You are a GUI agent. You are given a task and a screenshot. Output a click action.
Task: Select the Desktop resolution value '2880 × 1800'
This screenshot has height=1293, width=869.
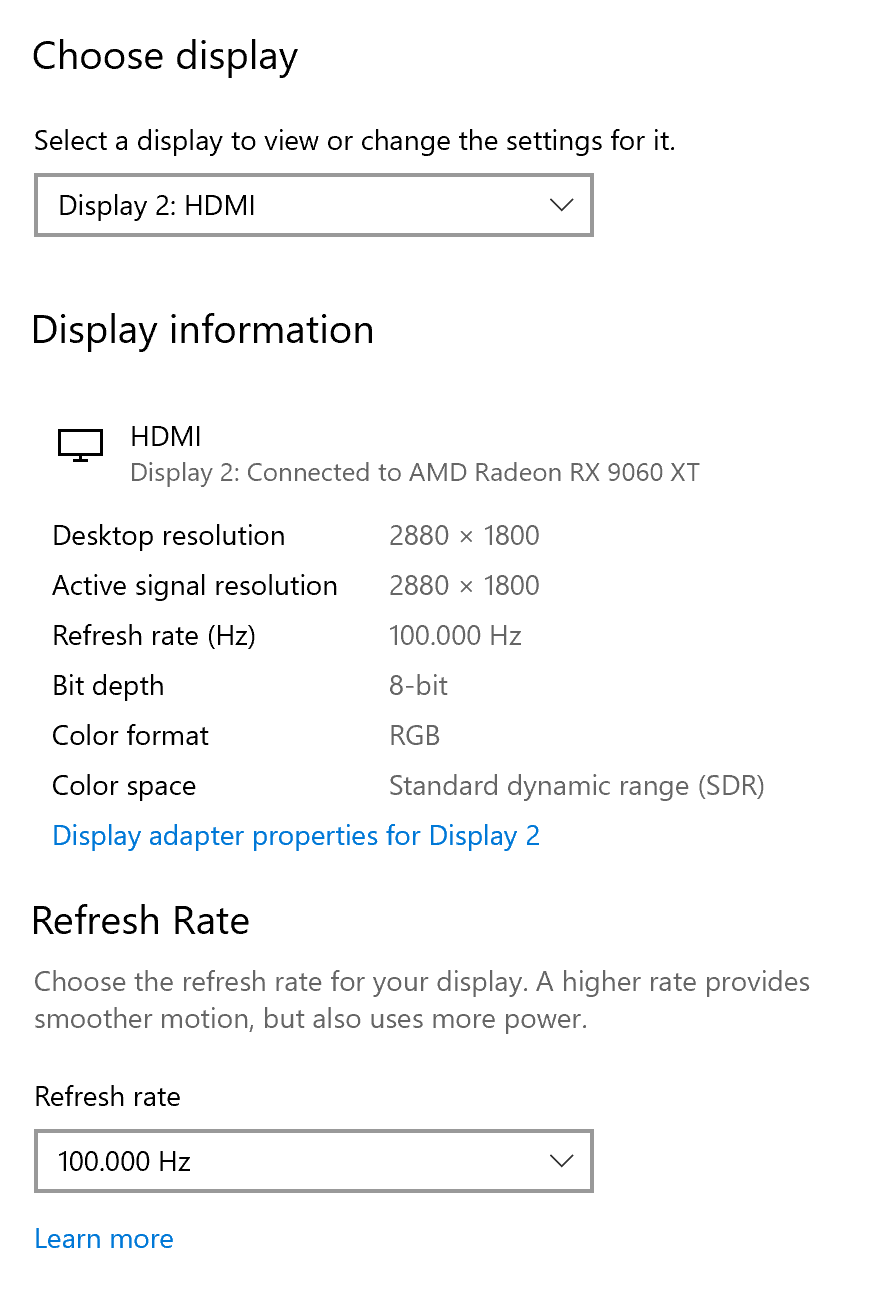464,535
